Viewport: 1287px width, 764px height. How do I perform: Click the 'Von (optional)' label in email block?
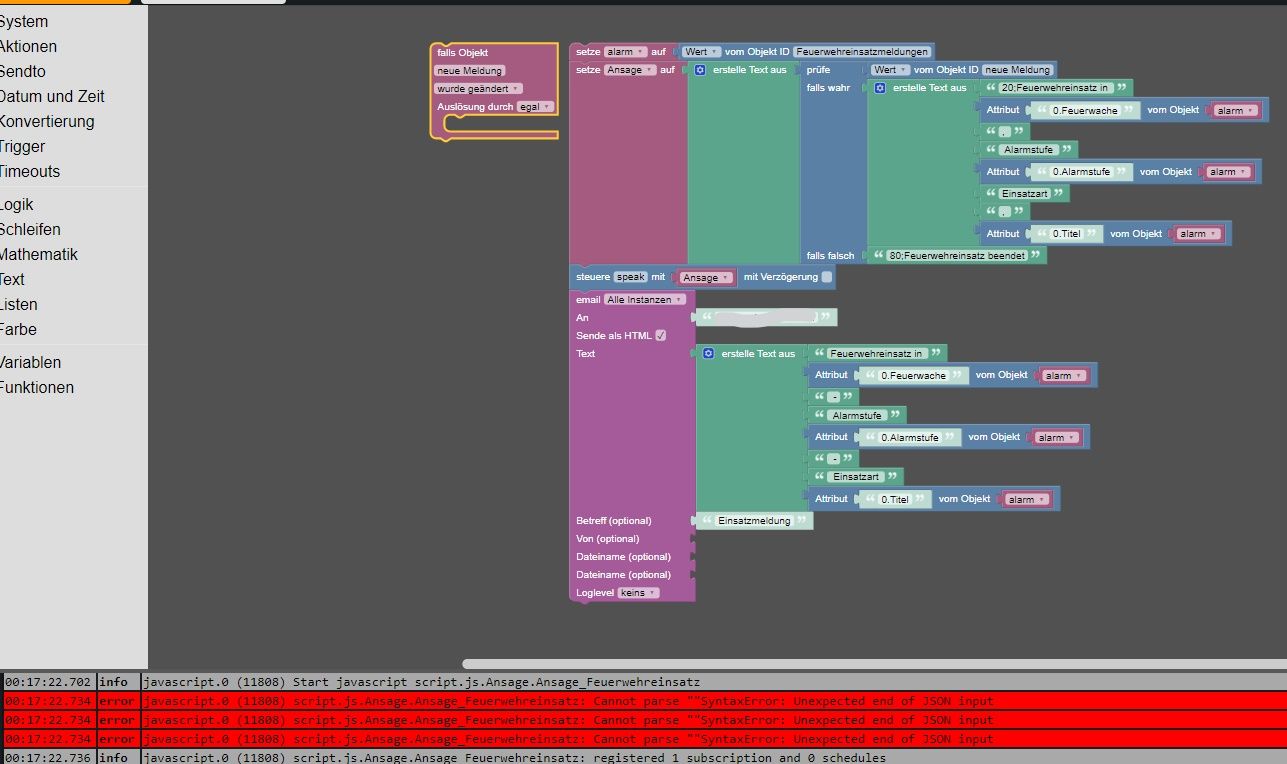point(608,539)
